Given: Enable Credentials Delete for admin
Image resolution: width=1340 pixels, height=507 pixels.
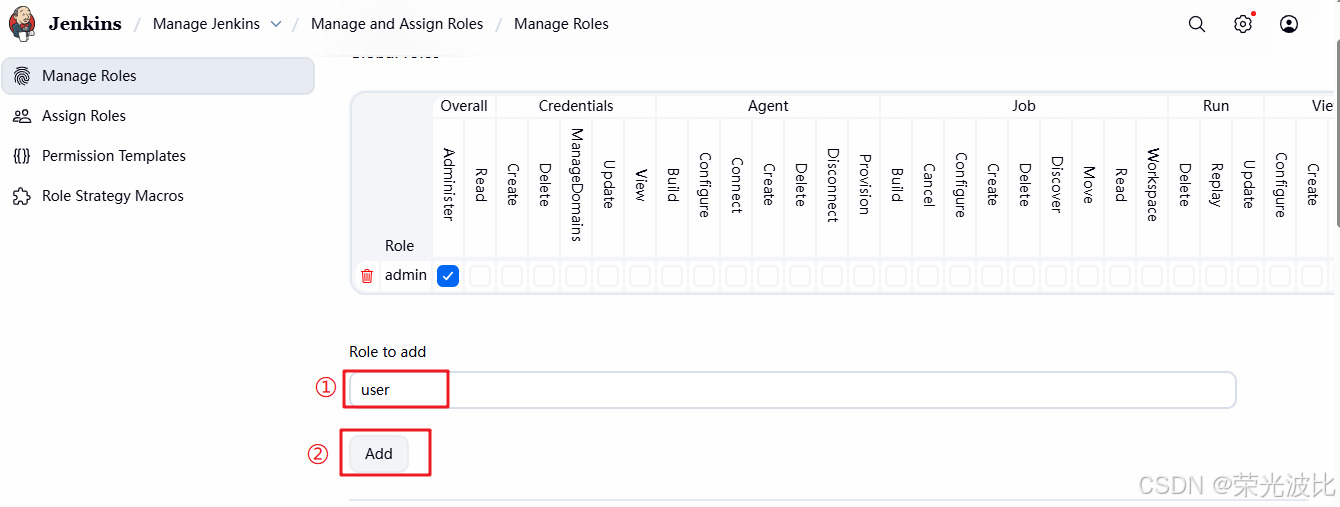Looking at the screenshot, I should (544, 276).
